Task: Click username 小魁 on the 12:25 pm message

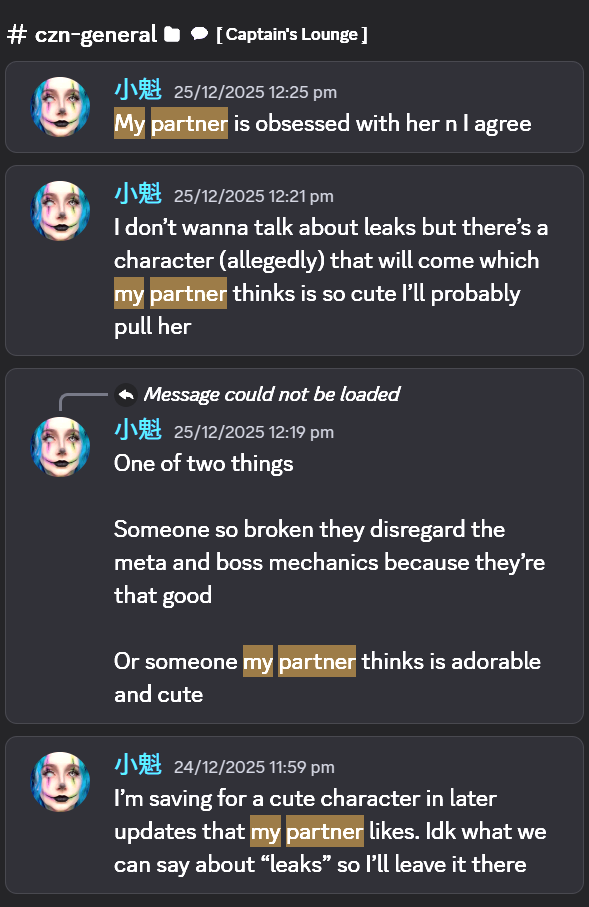Action: pos(138,90)
